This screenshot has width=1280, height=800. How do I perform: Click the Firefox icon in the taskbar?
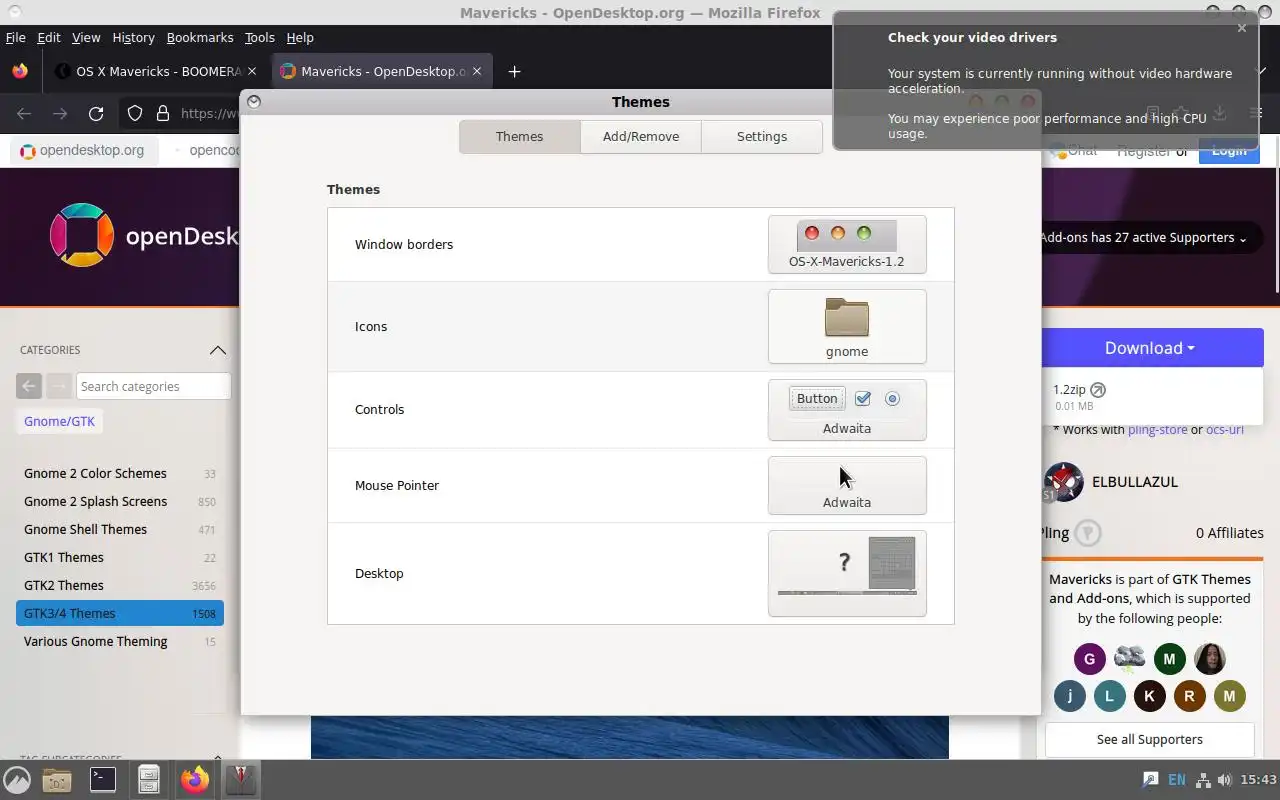pos(195,780)
